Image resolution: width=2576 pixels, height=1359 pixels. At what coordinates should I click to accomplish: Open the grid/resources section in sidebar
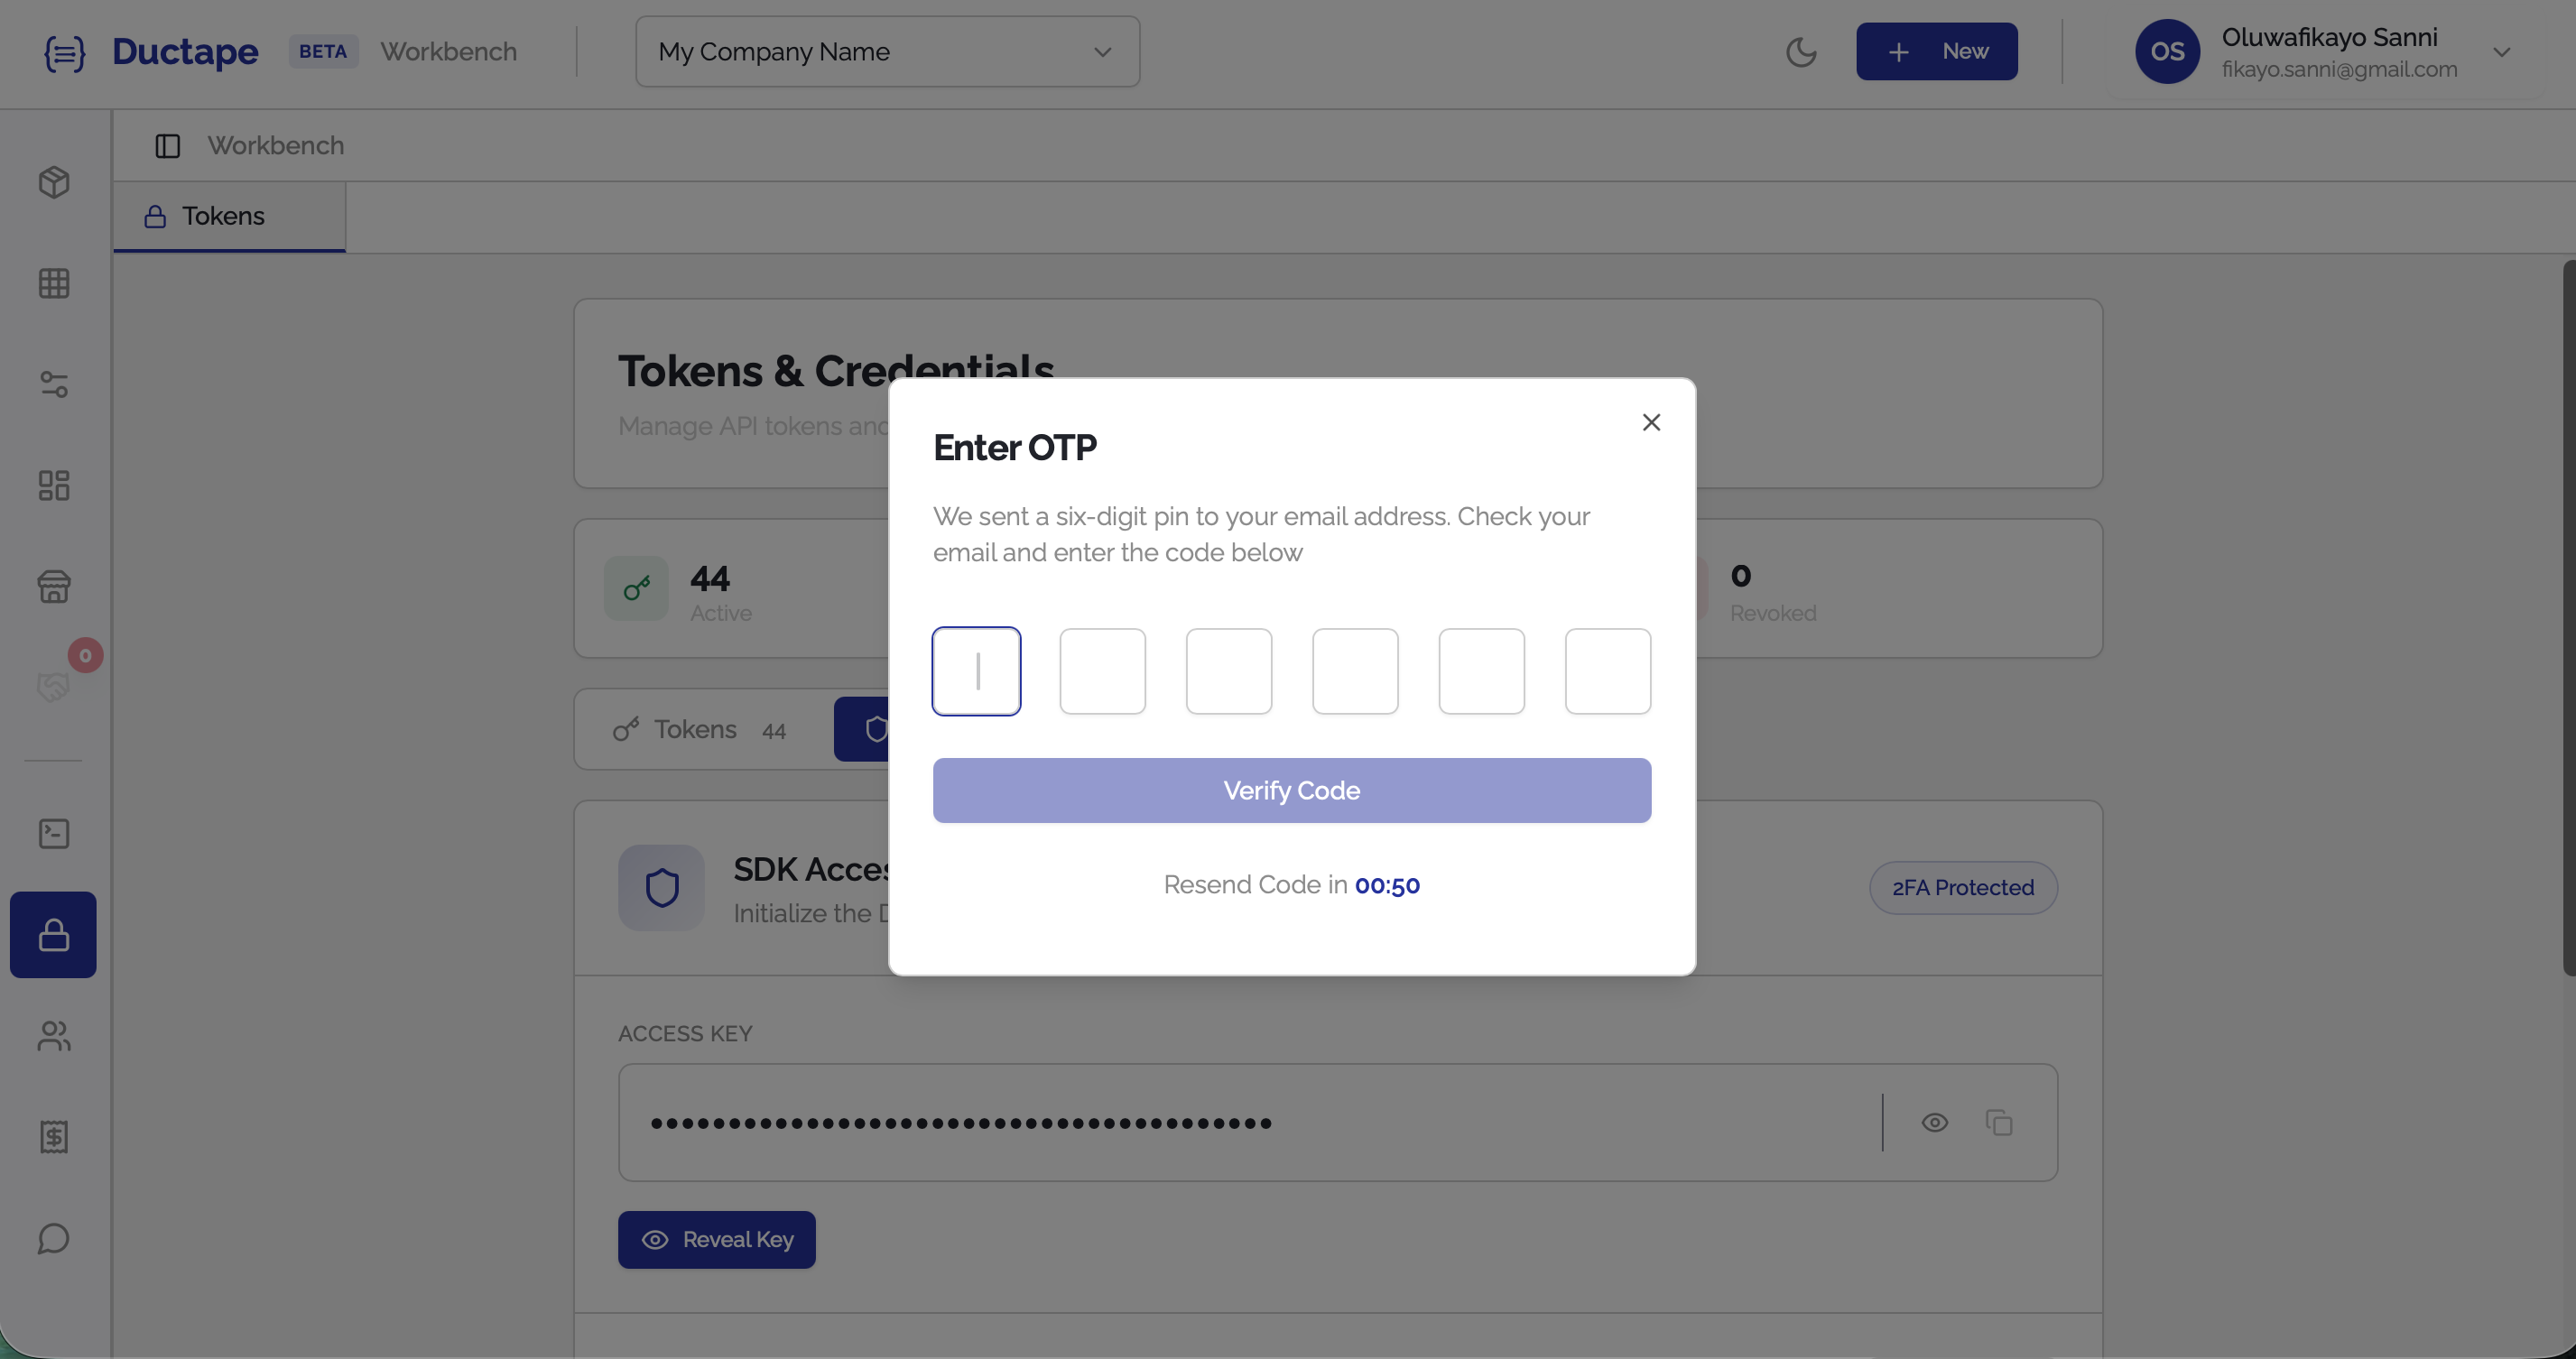point(53,283)
